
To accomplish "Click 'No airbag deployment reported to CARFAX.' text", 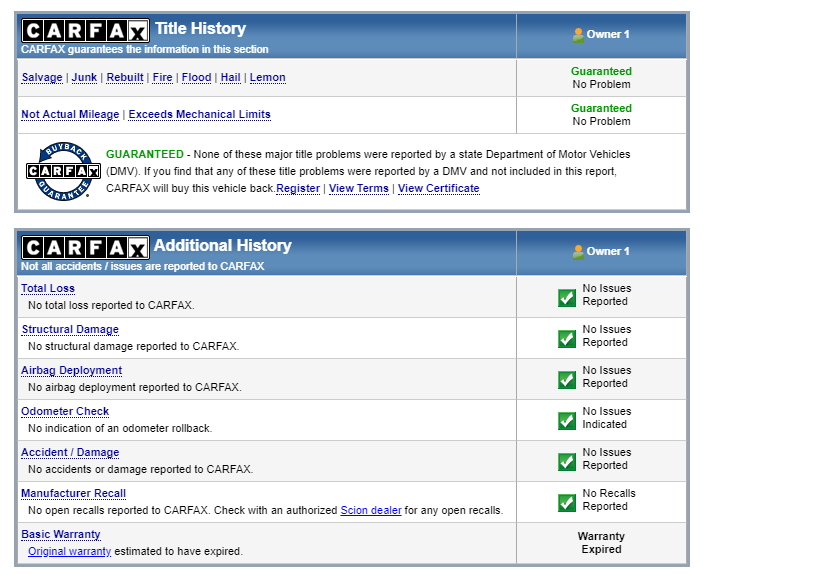I will click(135, 387).
